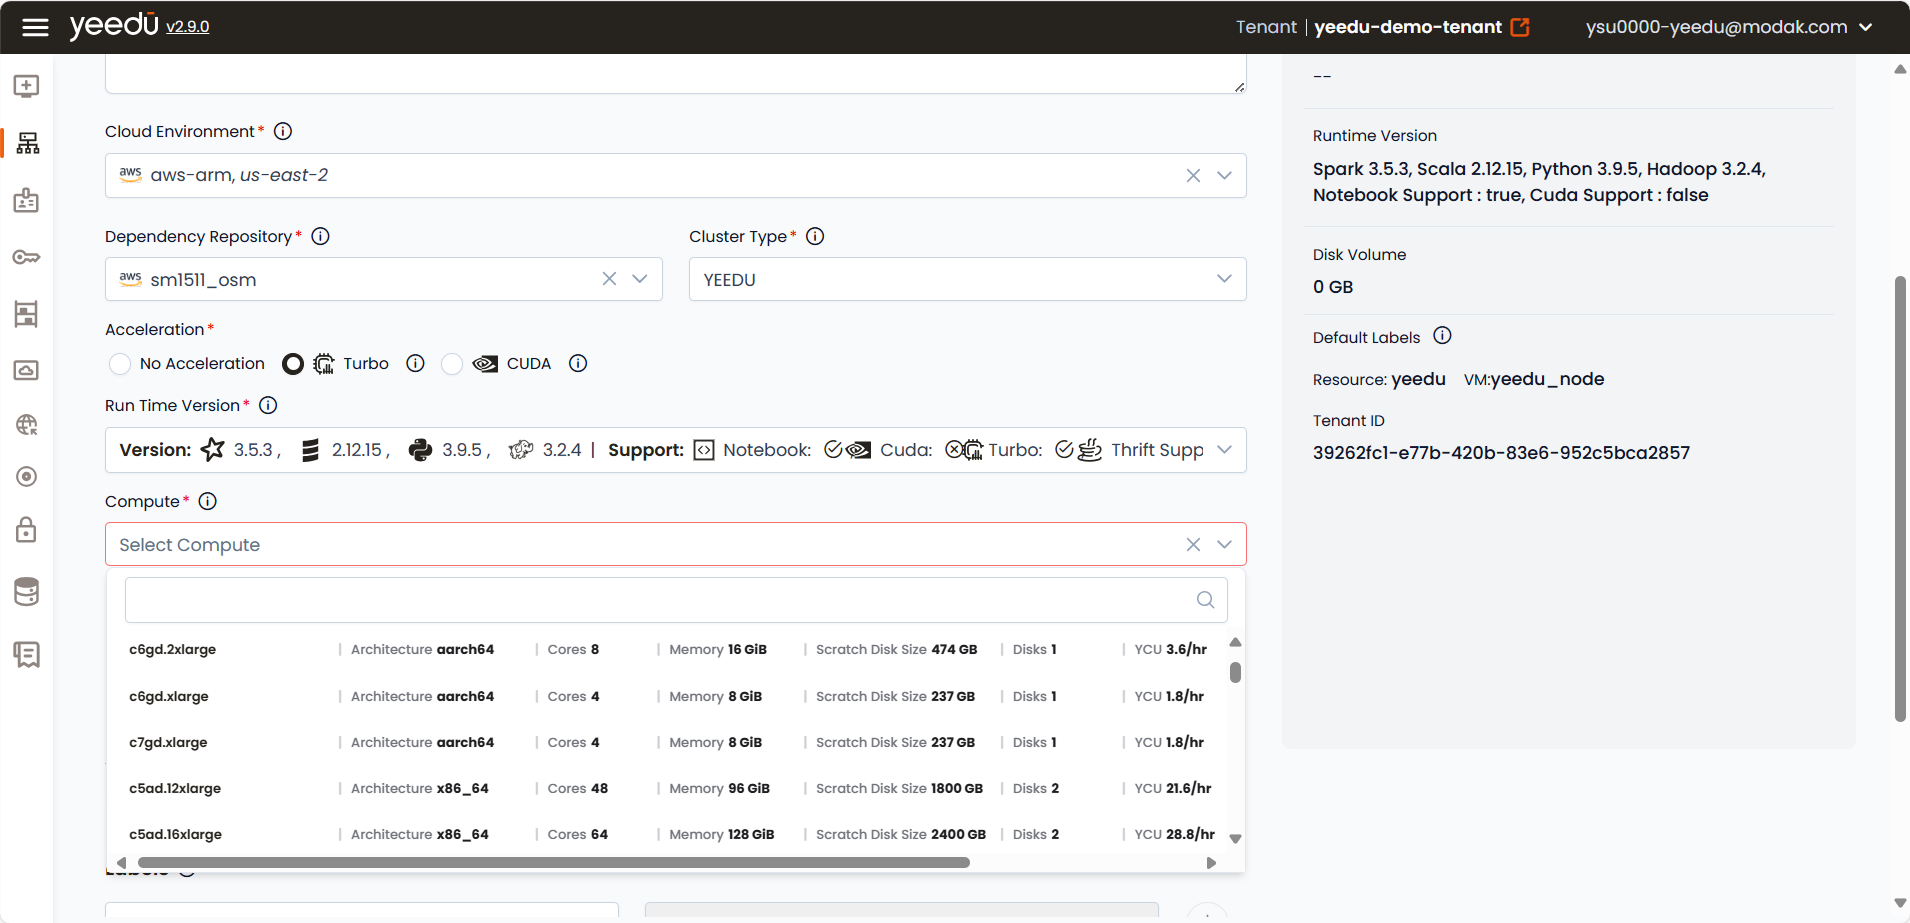The width and height of the screenshot is (1910, 923).
Task: Click Scratch Disk Size 2400 GB value
Action: [958, 834]
